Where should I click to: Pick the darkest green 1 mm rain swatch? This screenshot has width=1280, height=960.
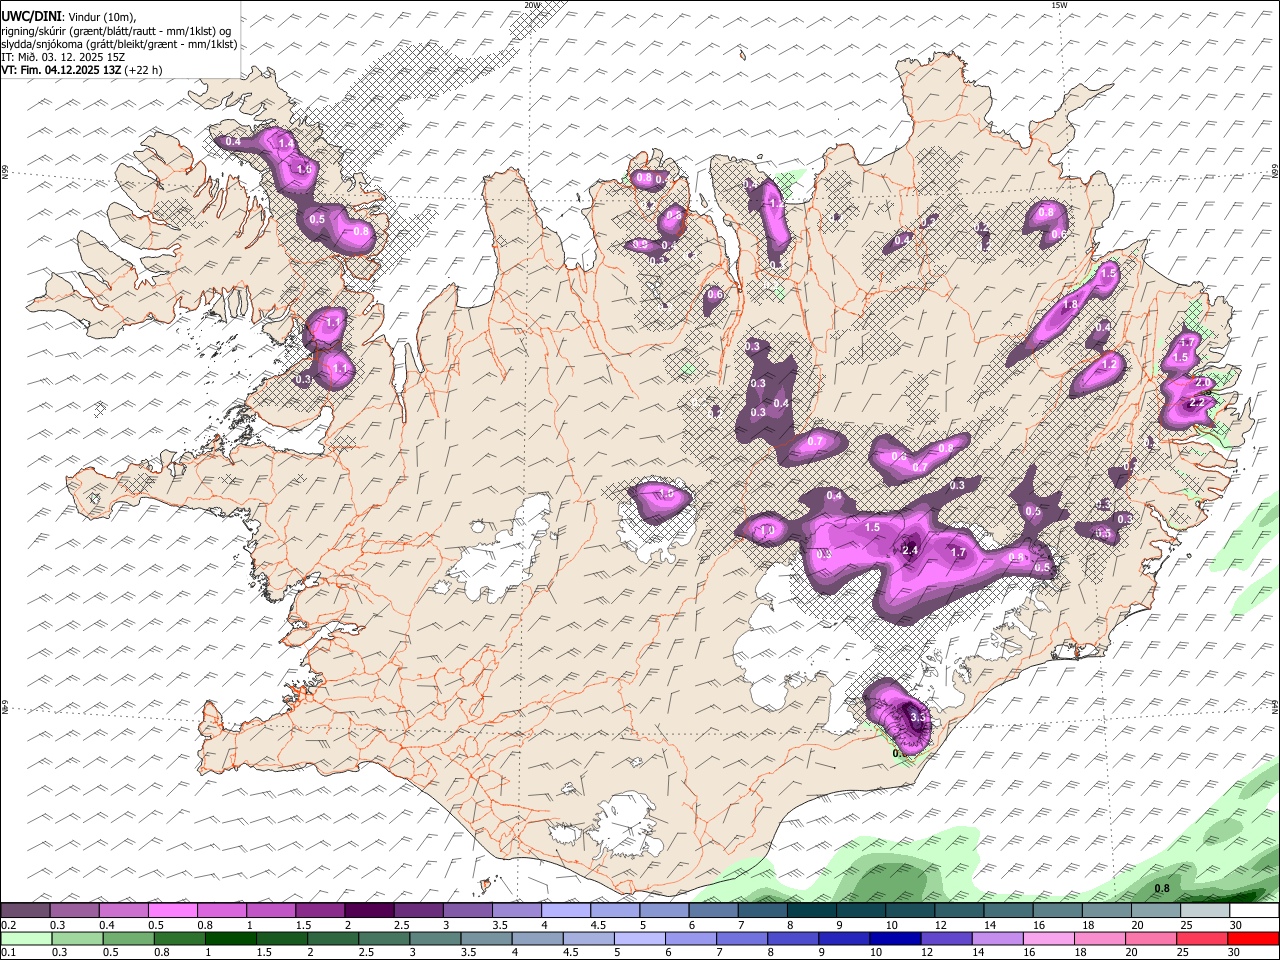(230, 938)
